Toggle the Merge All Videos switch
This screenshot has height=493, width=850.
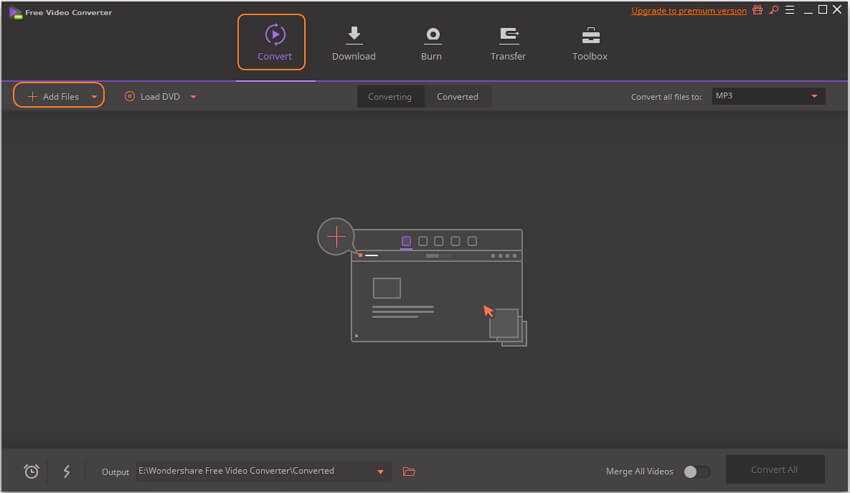point(696,471)
